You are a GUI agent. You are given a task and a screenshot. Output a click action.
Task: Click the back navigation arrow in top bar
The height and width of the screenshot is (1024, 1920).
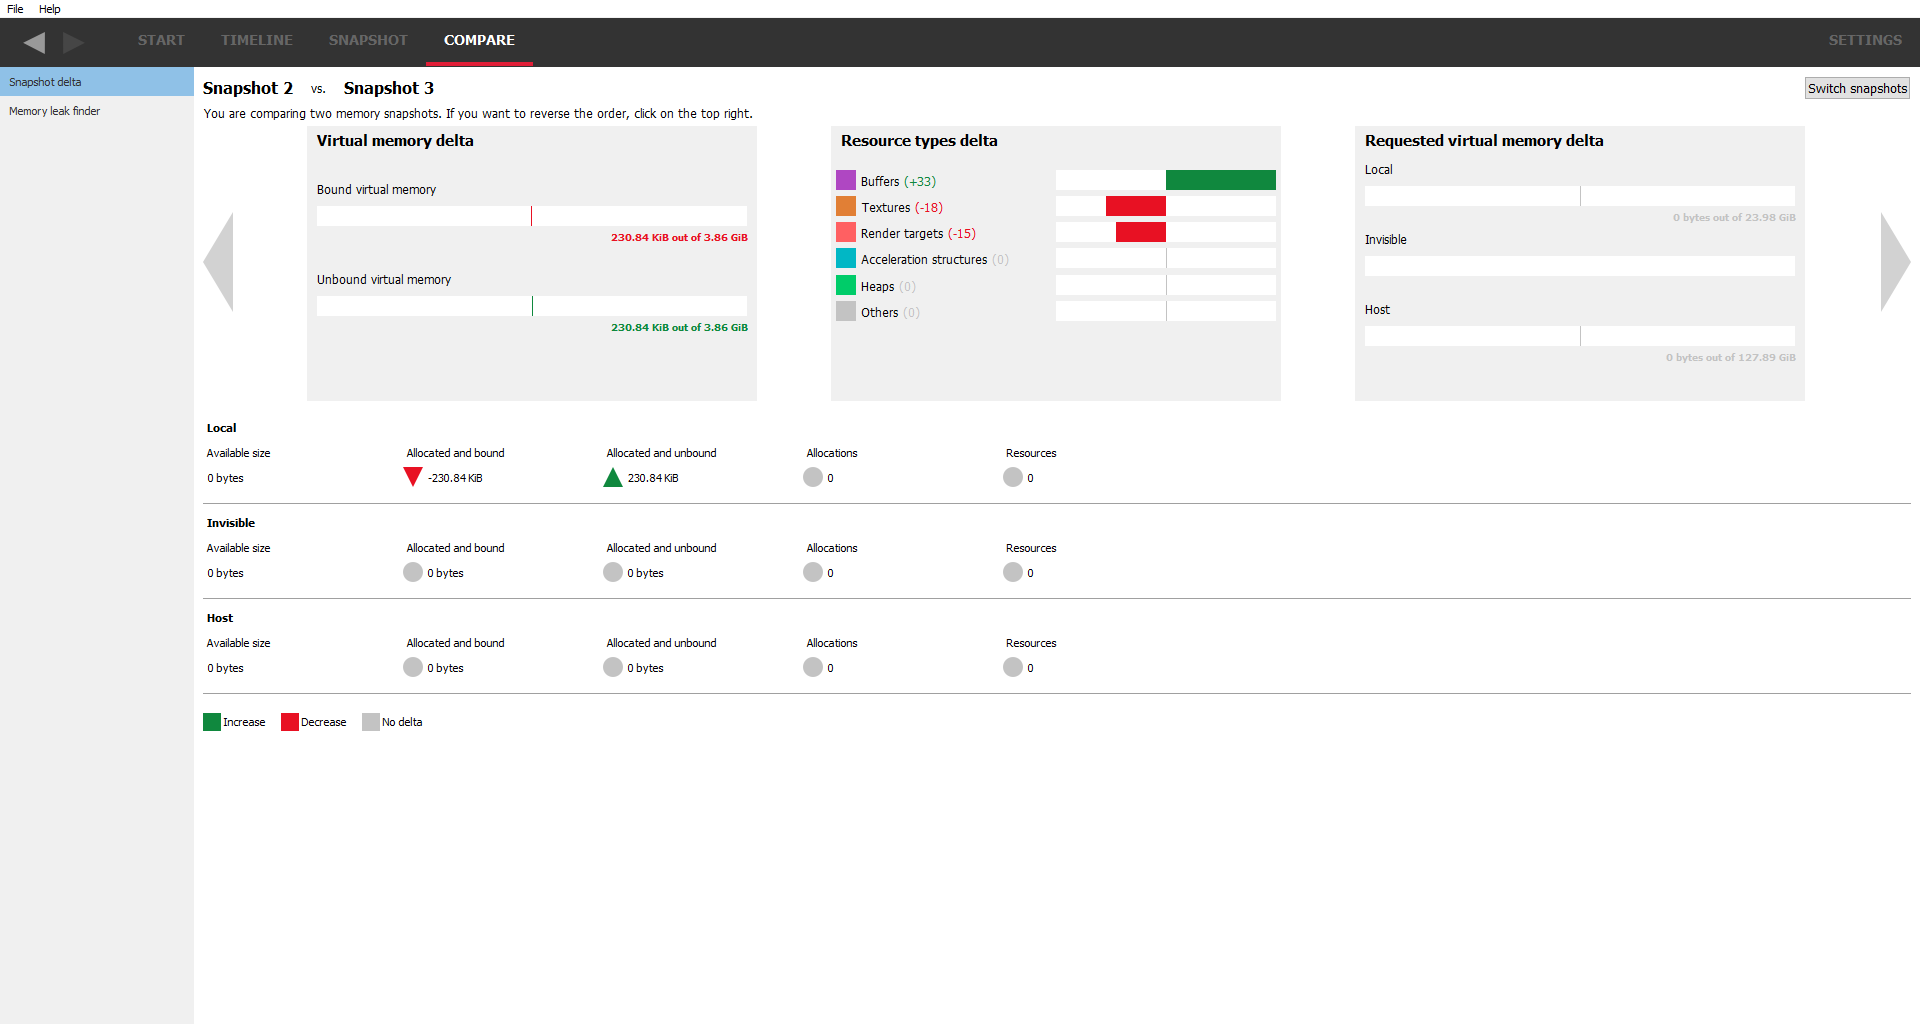pyautogui.click(x=34, y=42)
